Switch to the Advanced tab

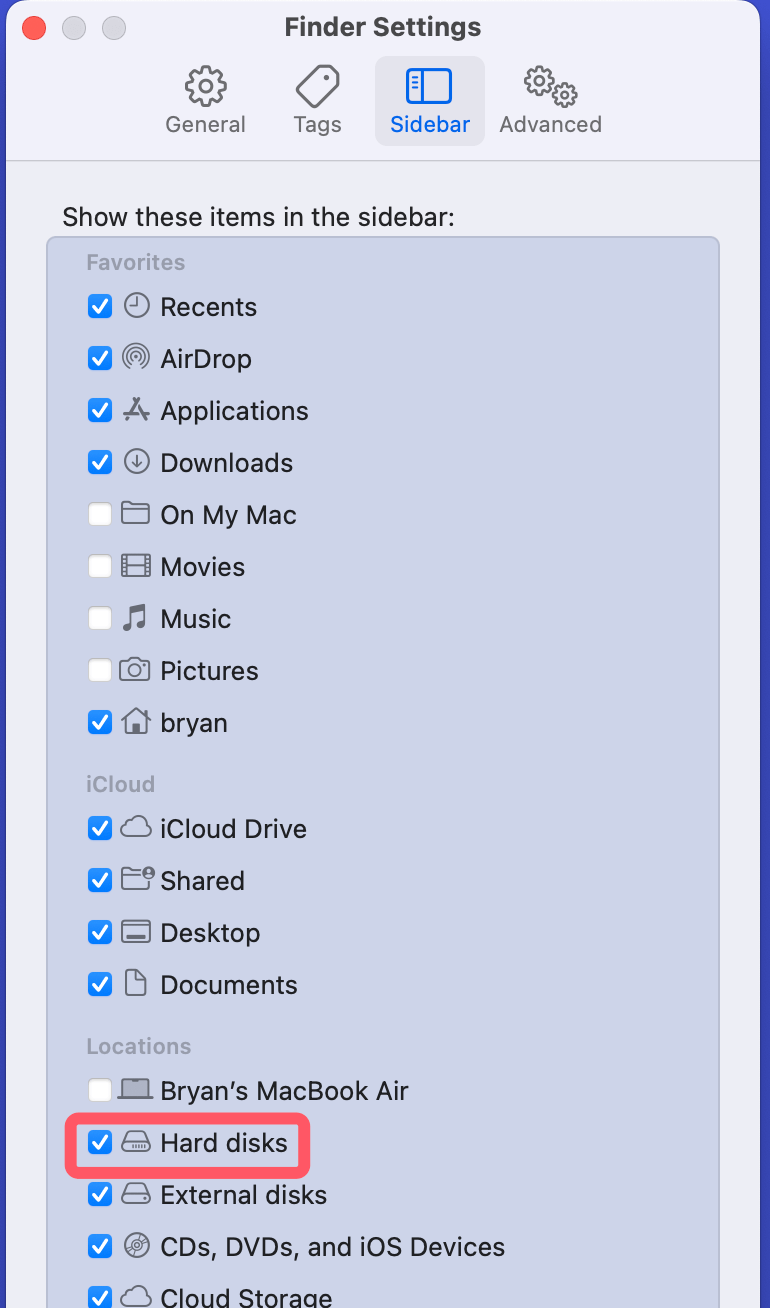tap(549, 100)
